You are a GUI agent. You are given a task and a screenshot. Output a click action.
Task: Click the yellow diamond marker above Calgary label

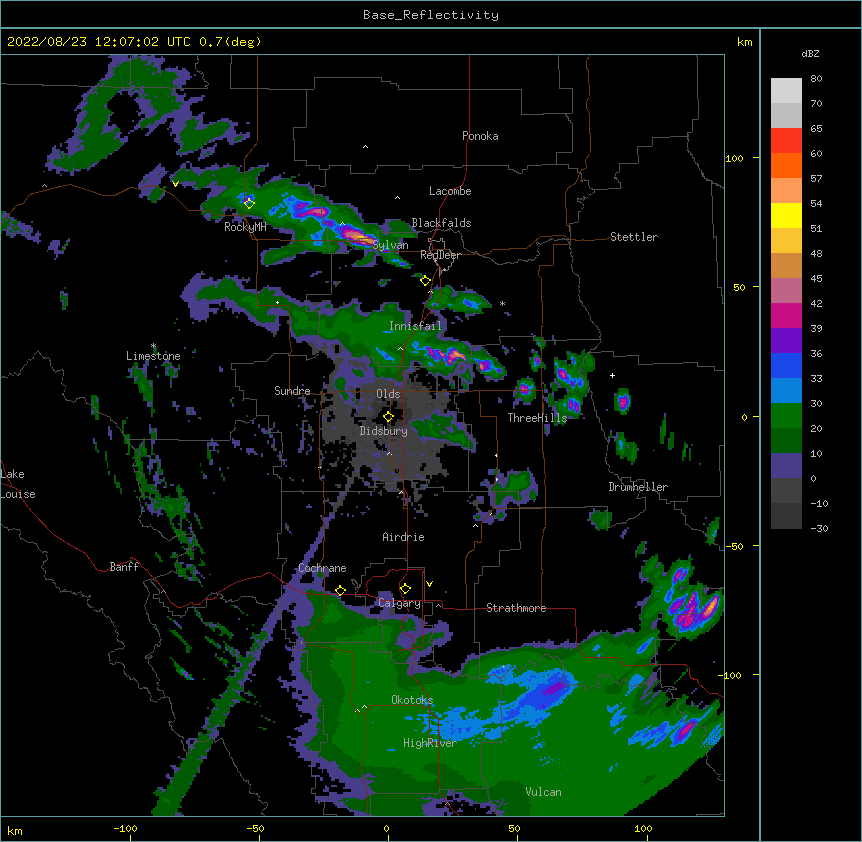tap(405, 589)
